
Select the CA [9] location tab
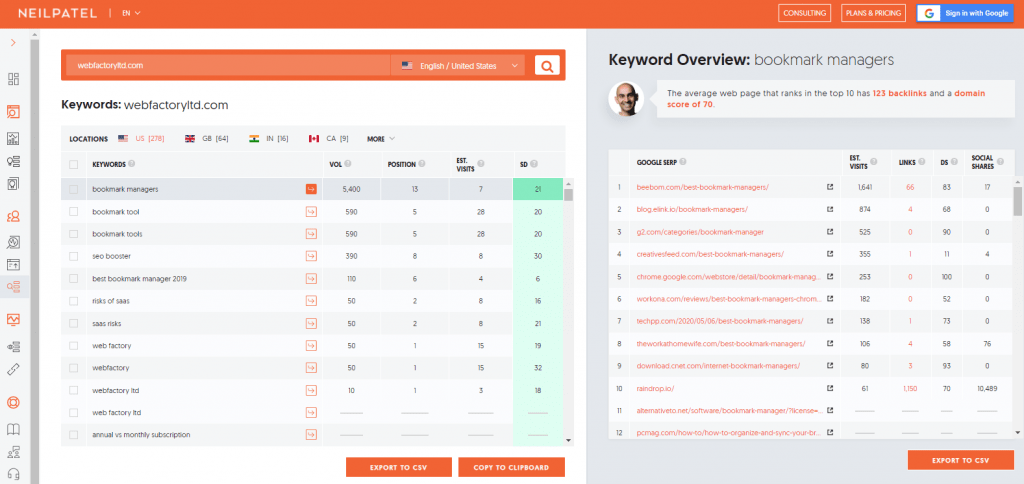[x=328, y=138]
